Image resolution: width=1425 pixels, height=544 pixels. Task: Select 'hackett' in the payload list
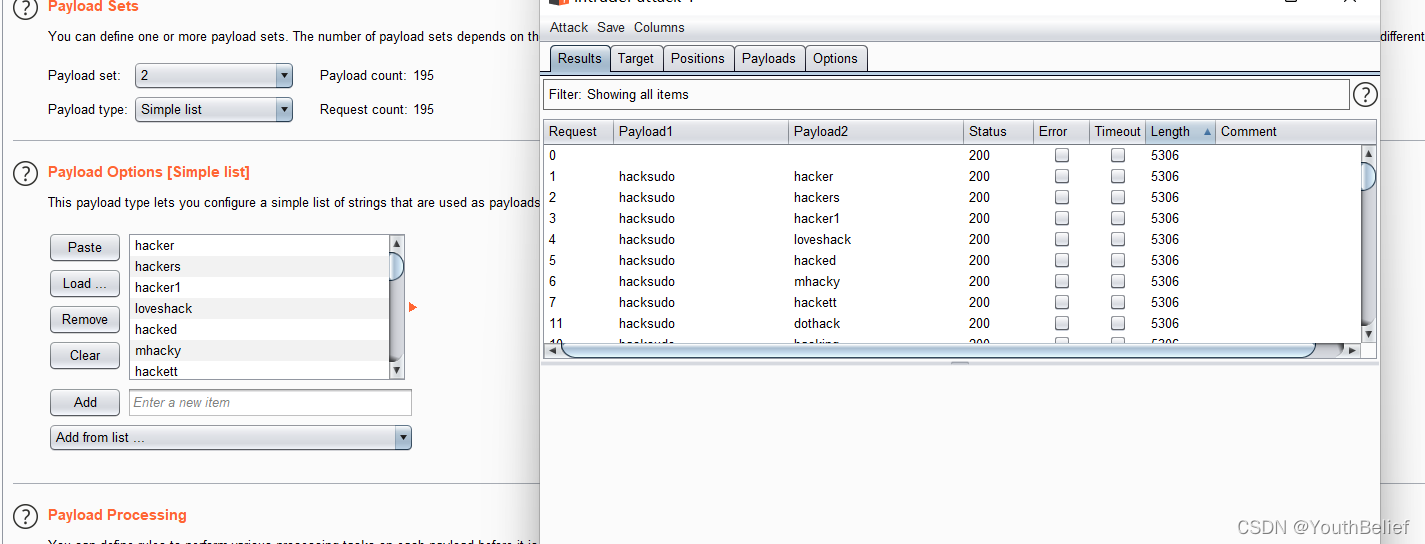coord(259,372)
